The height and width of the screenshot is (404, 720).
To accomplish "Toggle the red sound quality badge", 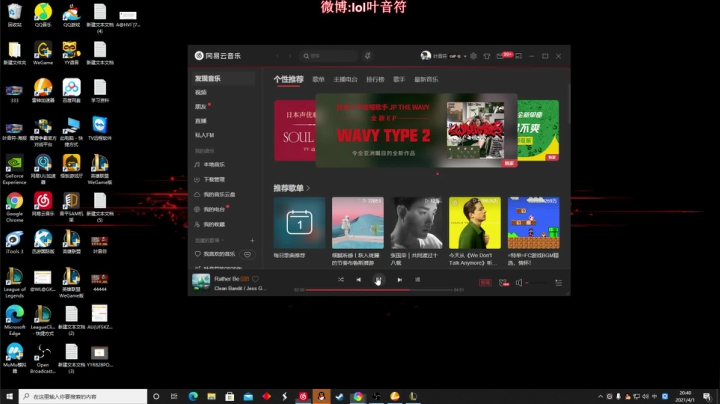I will tap(485, 283).
